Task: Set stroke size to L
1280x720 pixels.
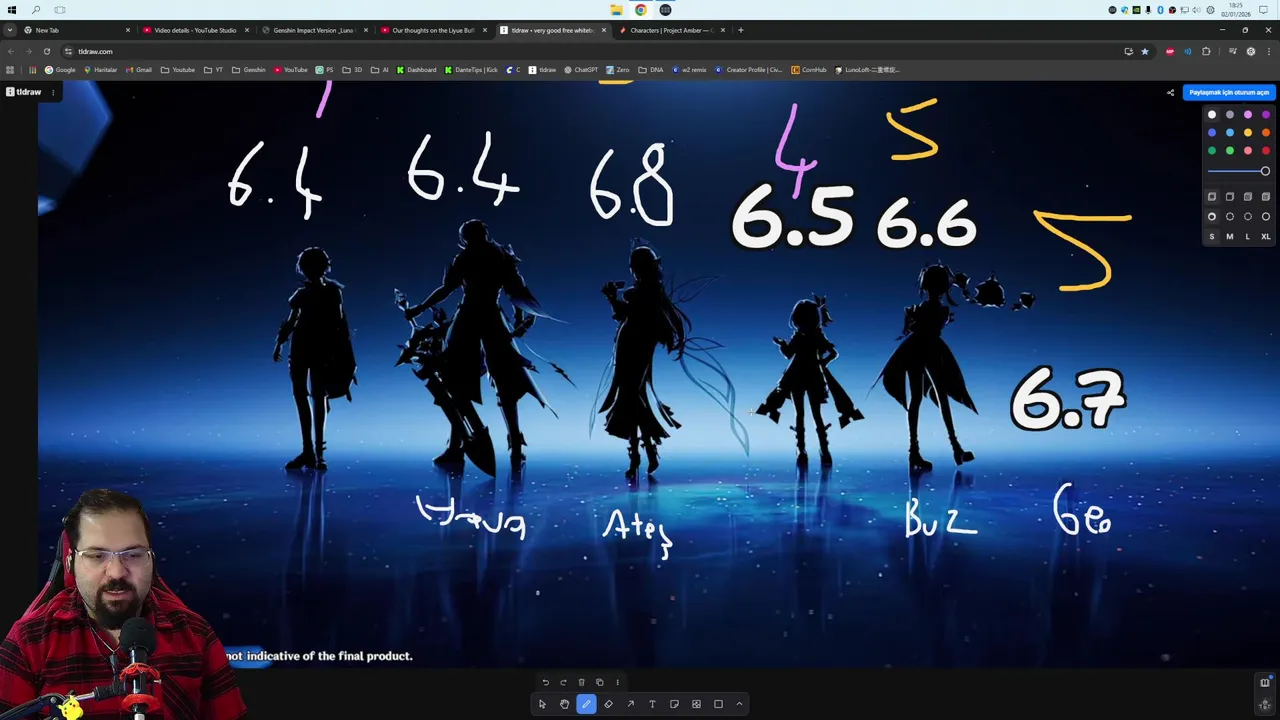Action: tap(1248, 237)
